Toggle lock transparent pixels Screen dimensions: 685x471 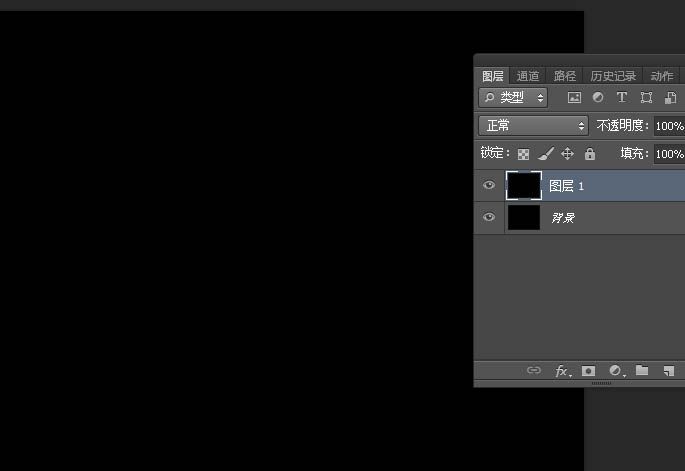tap(522, 154)
